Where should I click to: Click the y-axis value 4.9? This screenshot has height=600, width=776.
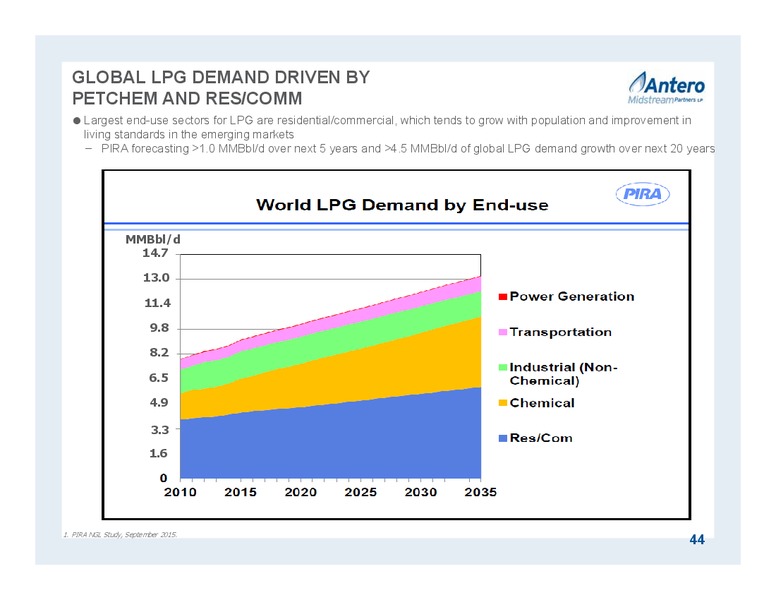(159, 402)
